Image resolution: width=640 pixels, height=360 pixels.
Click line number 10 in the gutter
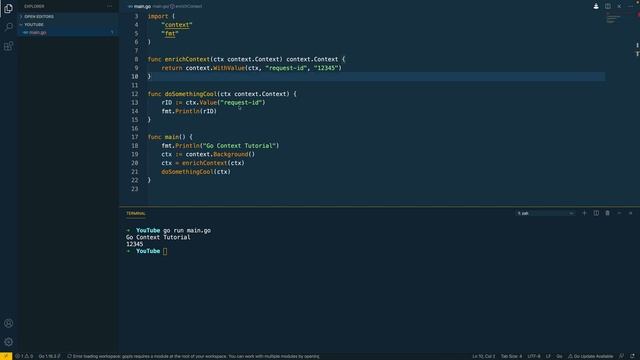tap(135, 77)
